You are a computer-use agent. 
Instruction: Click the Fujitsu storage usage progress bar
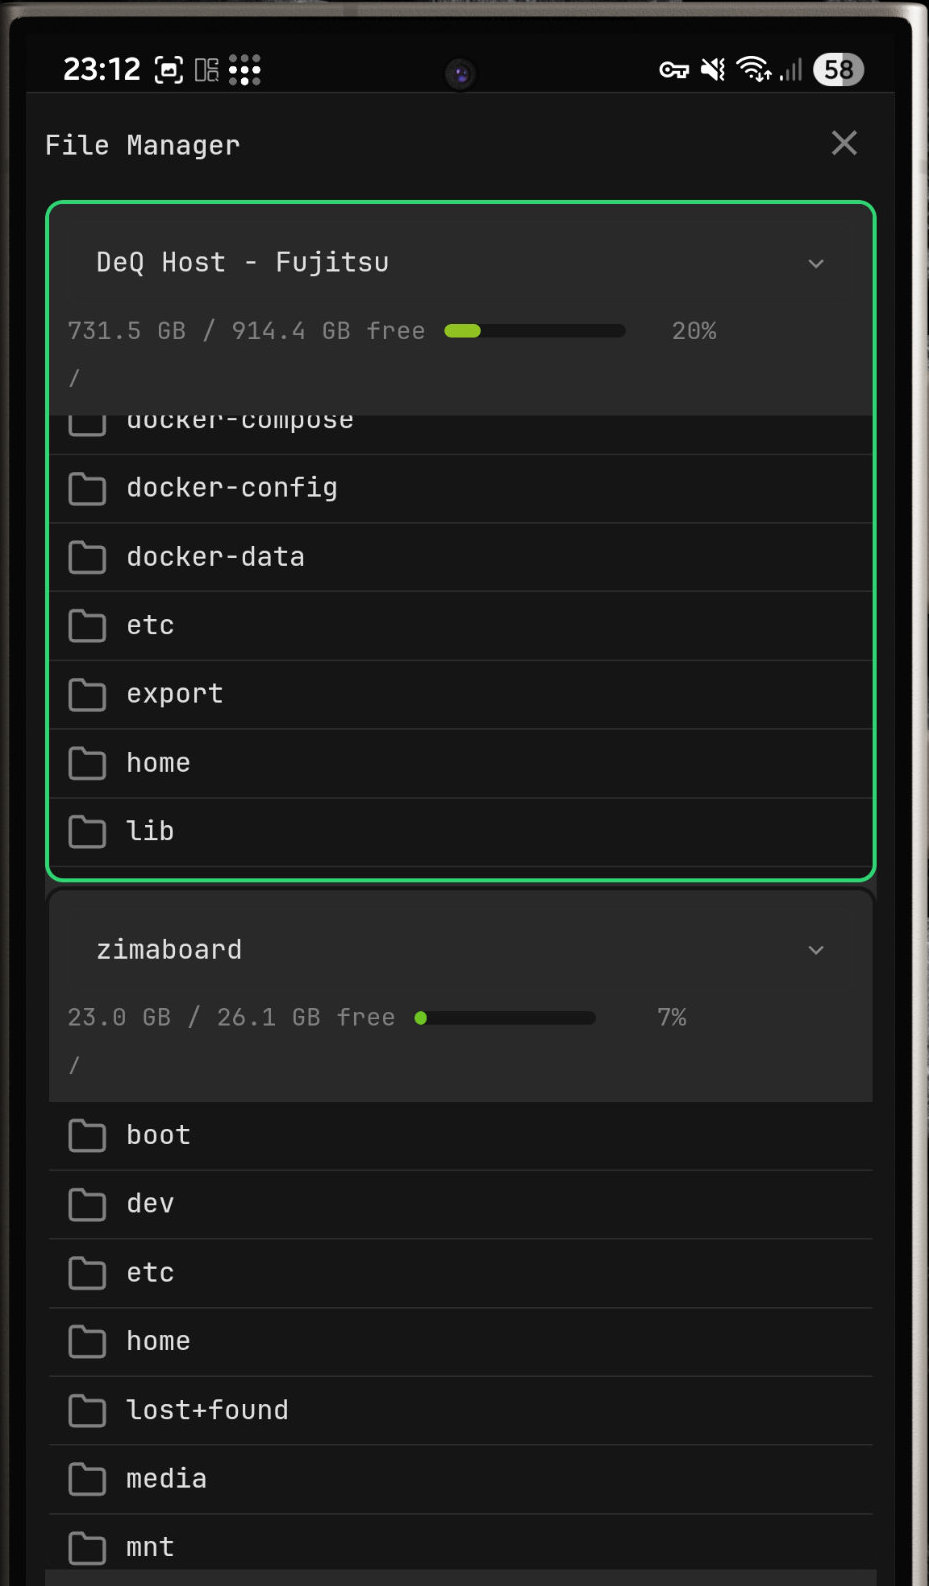533,330
